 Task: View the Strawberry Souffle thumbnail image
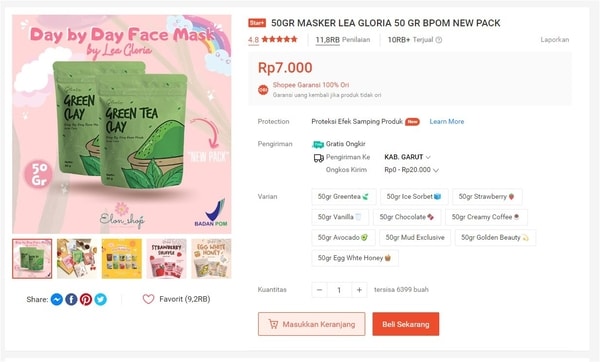[x=166, y=259]
